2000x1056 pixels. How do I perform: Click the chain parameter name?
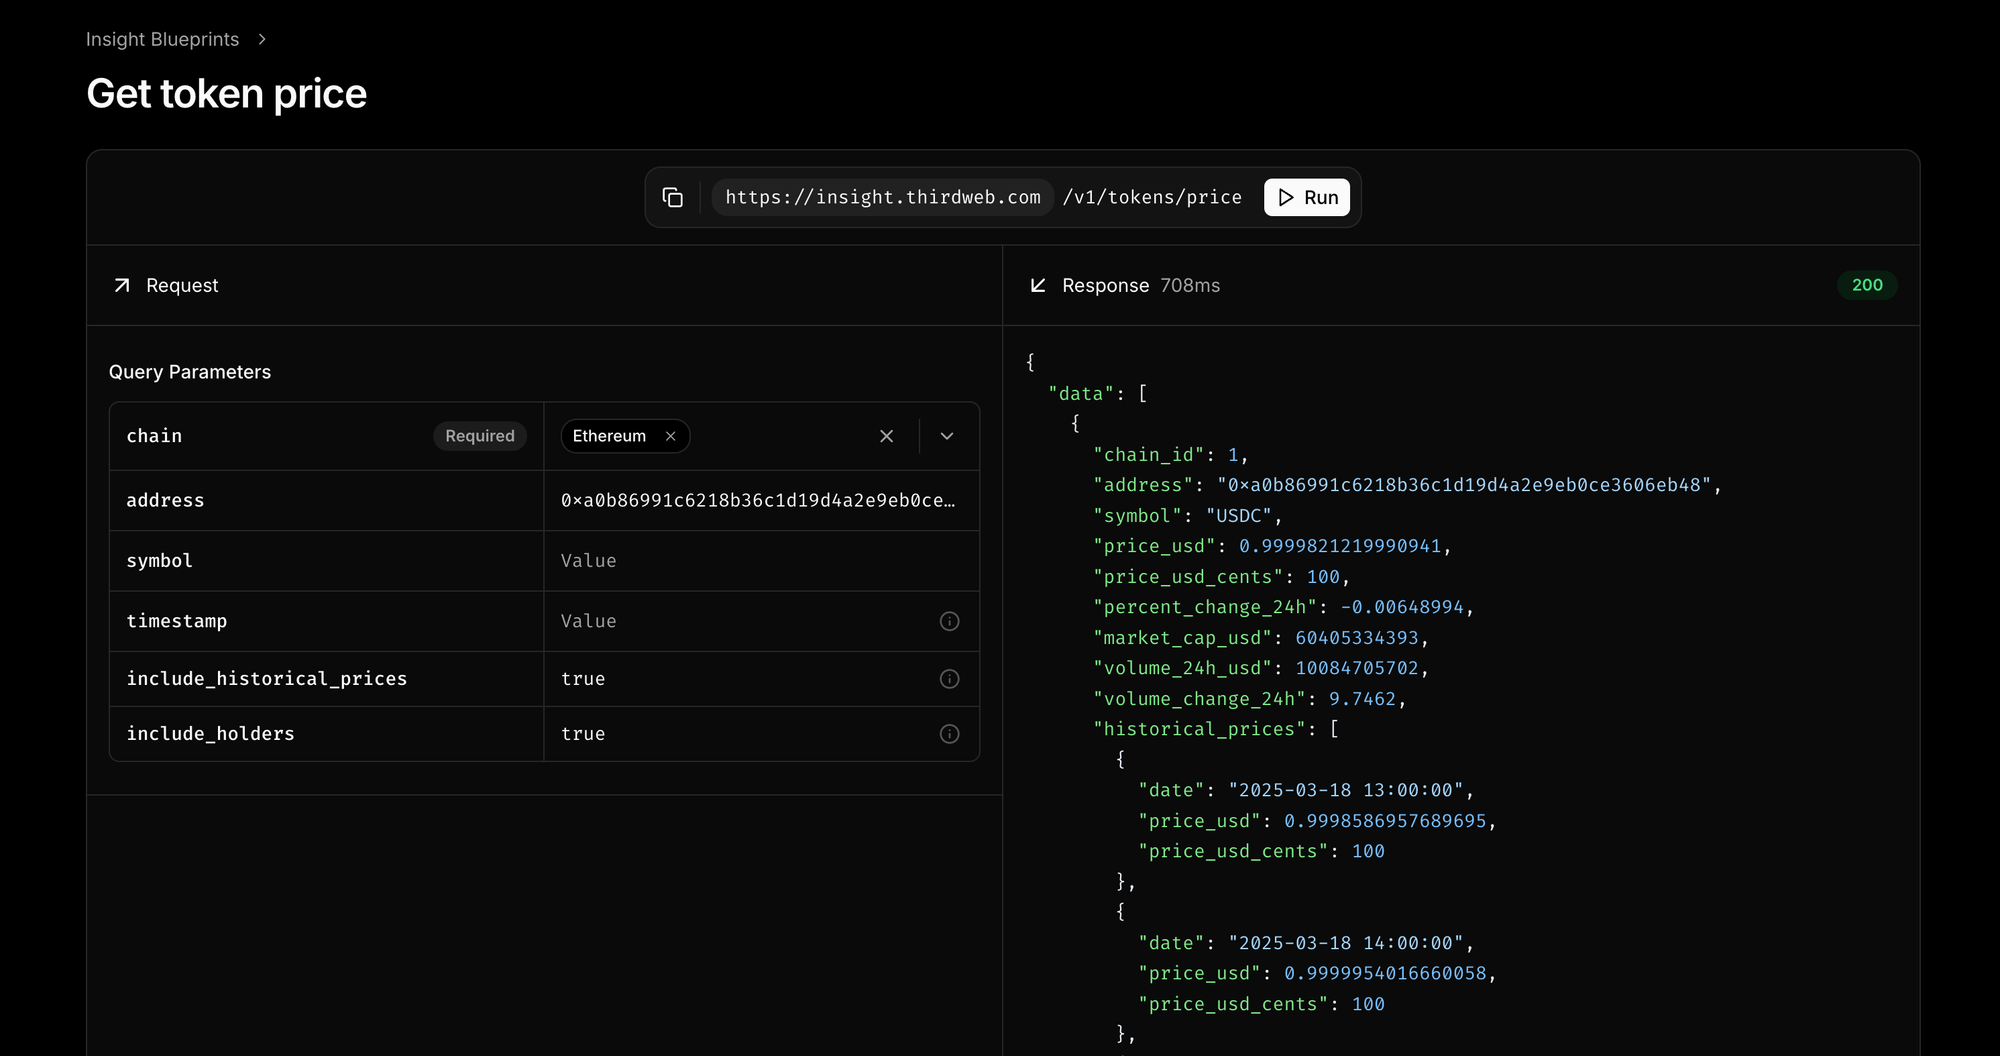tap(154, 436)
